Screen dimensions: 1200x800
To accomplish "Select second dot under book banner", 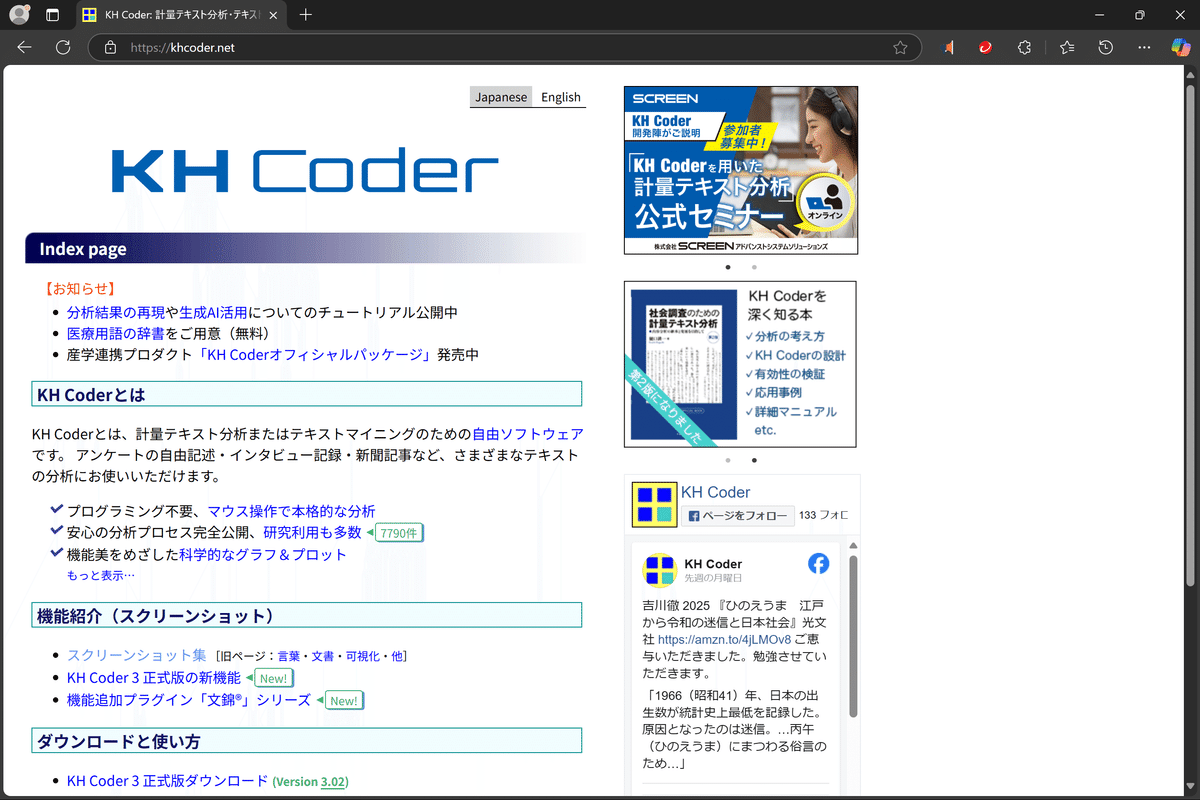I will point(754,460).
